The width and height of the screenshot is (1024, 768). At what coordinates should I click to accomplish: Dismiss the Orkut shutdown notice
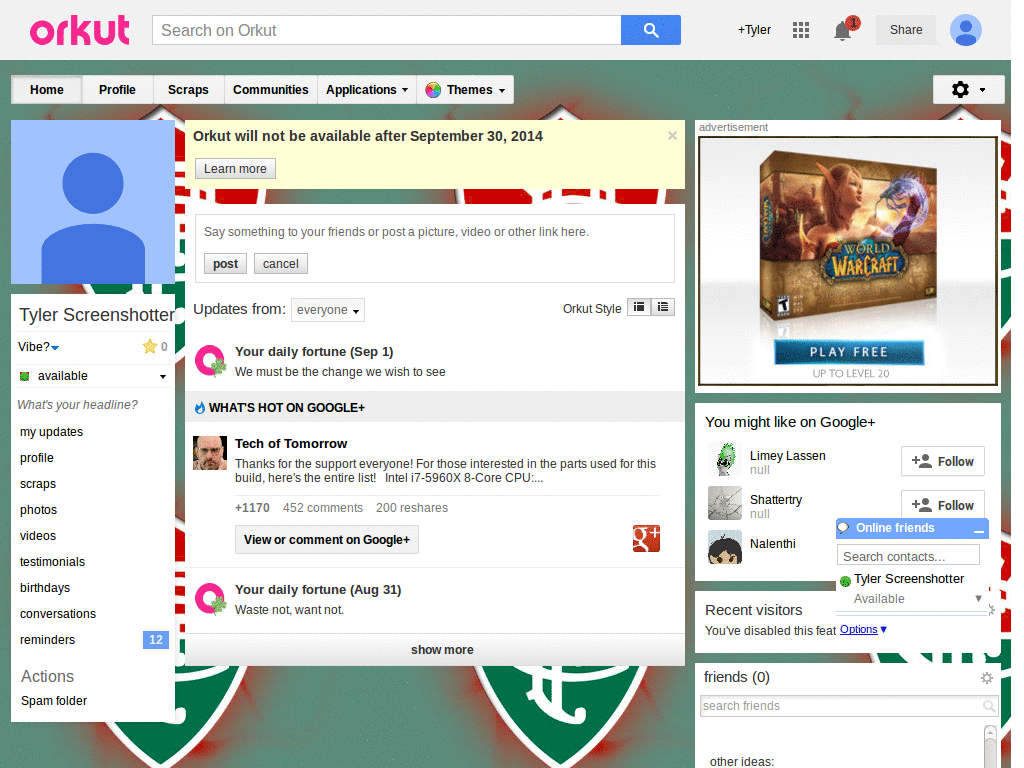point(672,136)
